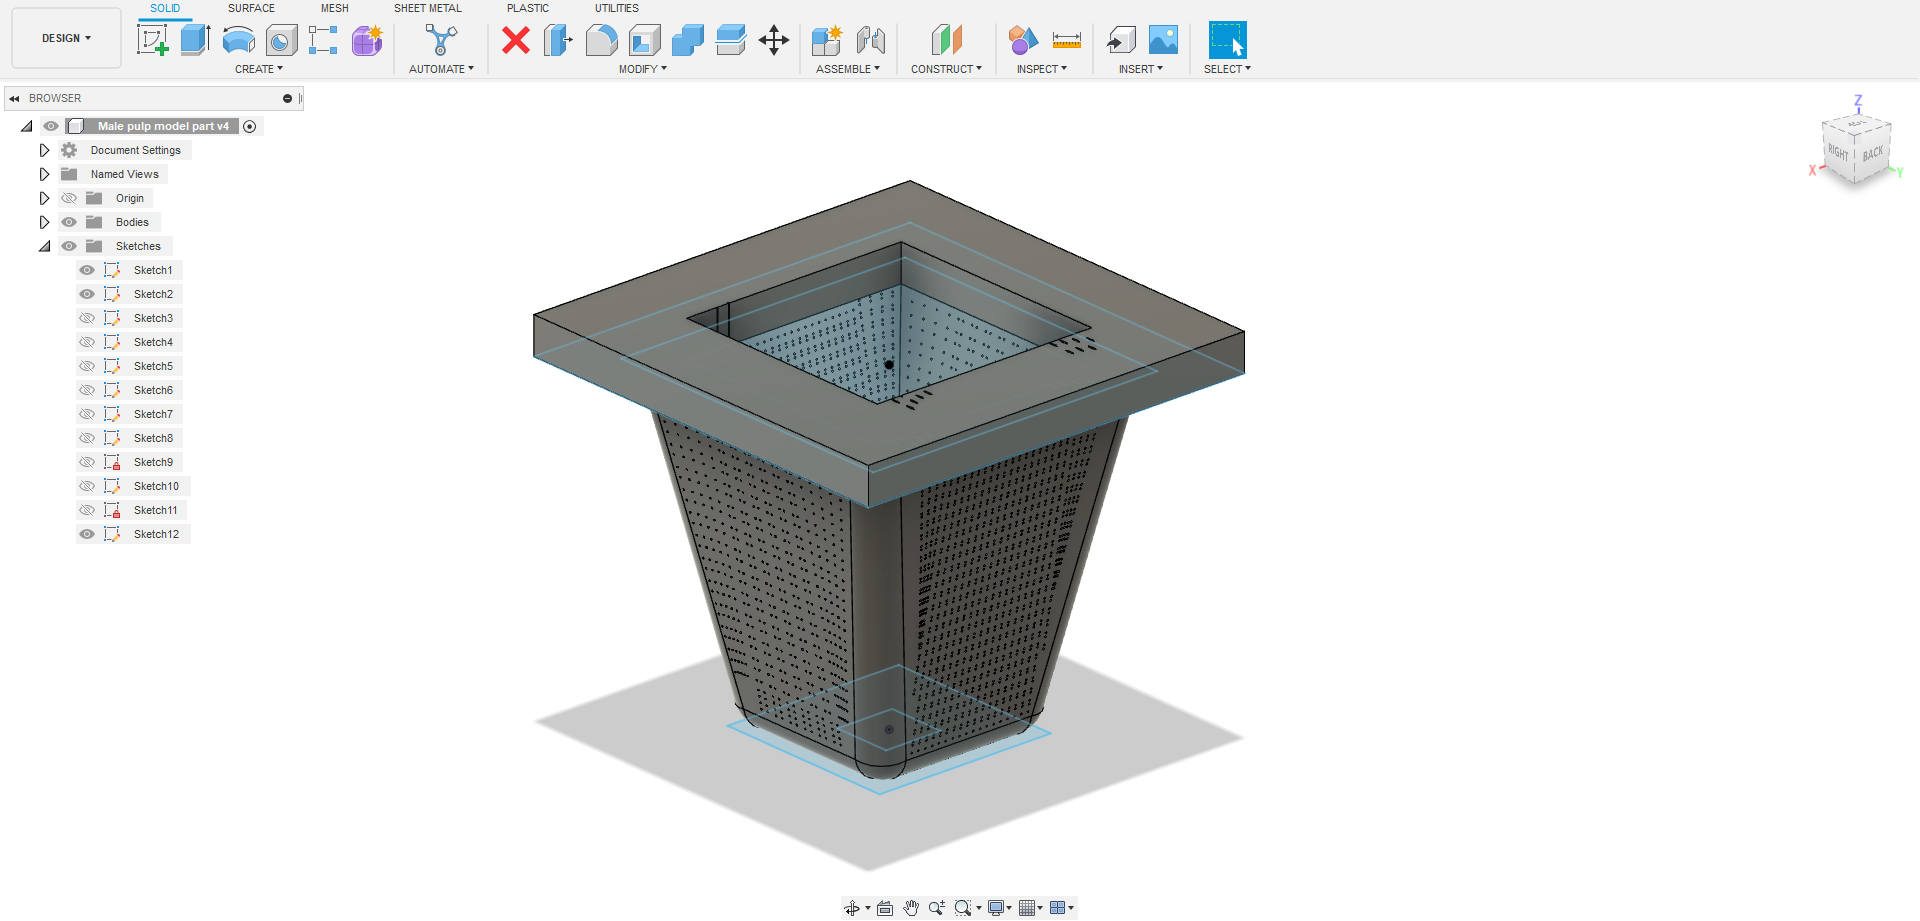
Task: Select the Move/Copy tool
Action: click(x=774, y=40)
